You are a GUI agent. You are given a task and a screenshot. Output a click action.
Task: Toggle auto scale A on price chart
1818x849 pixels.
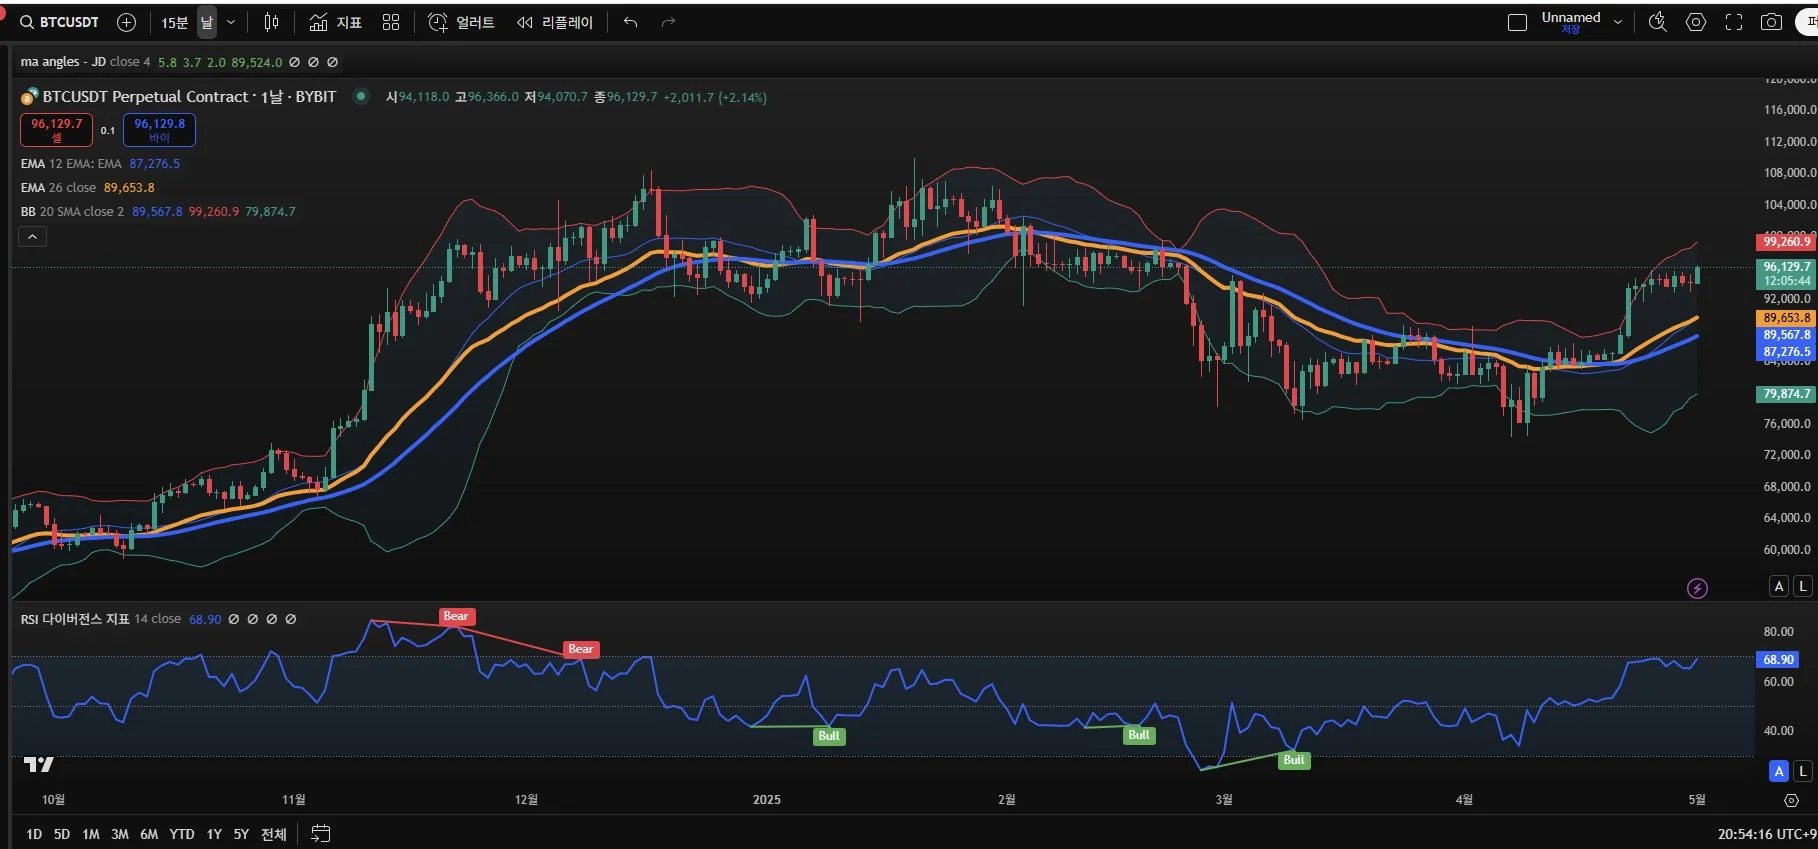point(1778,587)
